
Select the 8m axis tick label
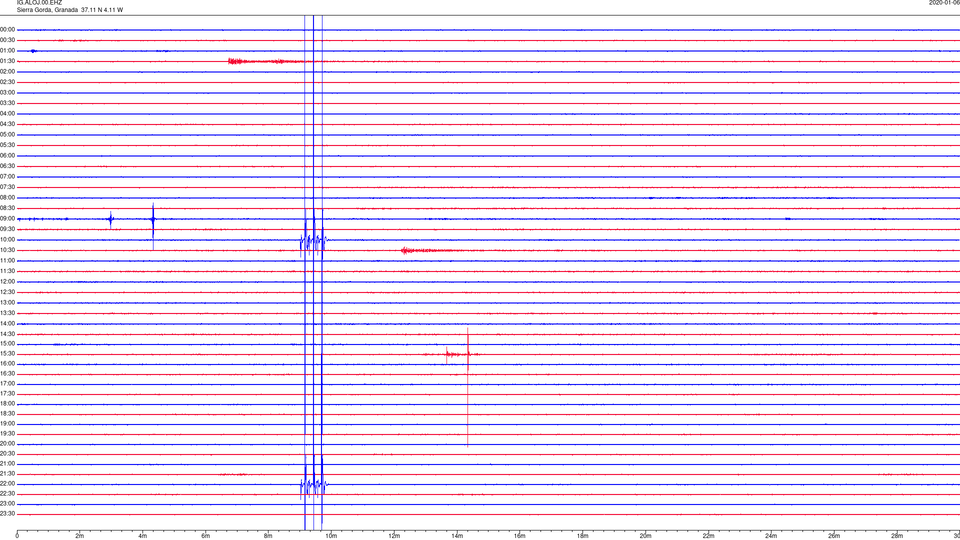(268, 536)
